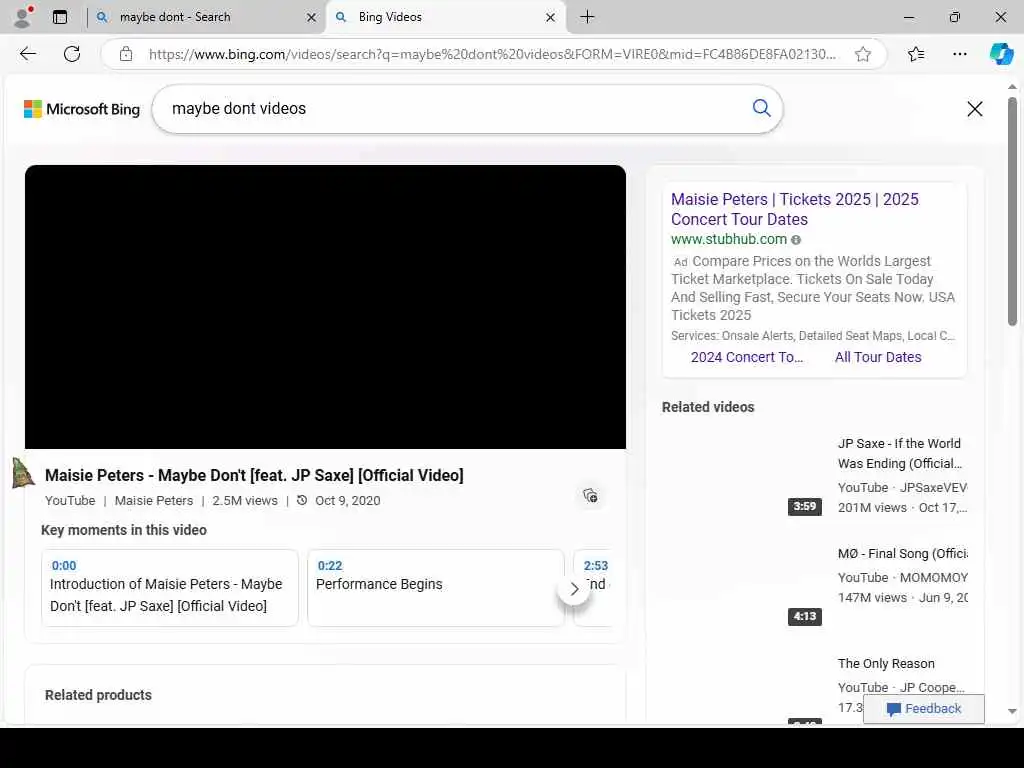Close the video detail view
The width and height of the screenshot is (1024, 768).
click(x=974, y=109)
